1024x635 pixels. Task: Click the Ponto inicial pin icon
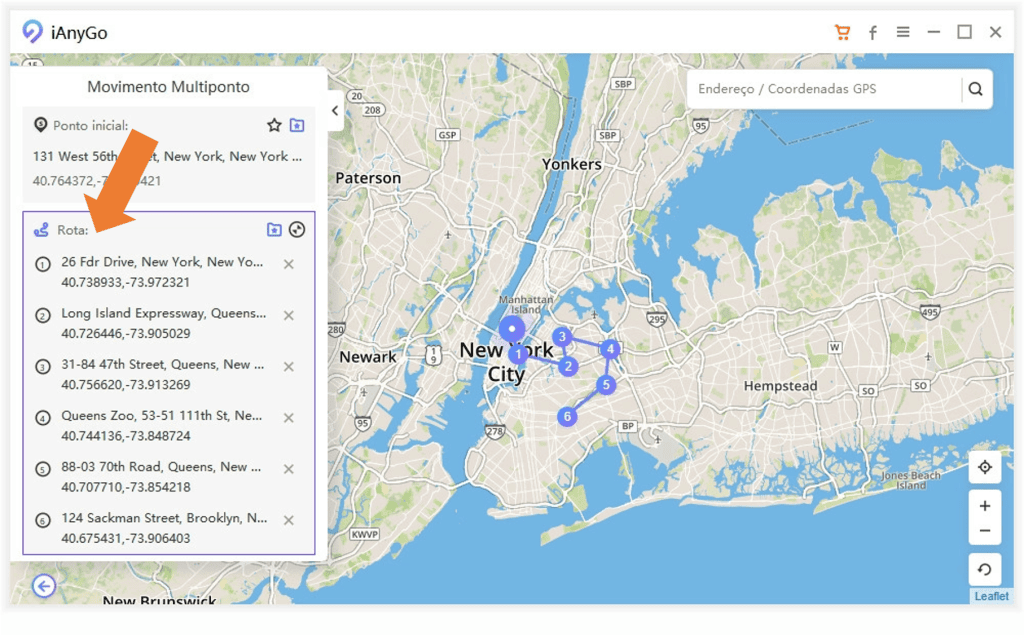coord(40,124)
